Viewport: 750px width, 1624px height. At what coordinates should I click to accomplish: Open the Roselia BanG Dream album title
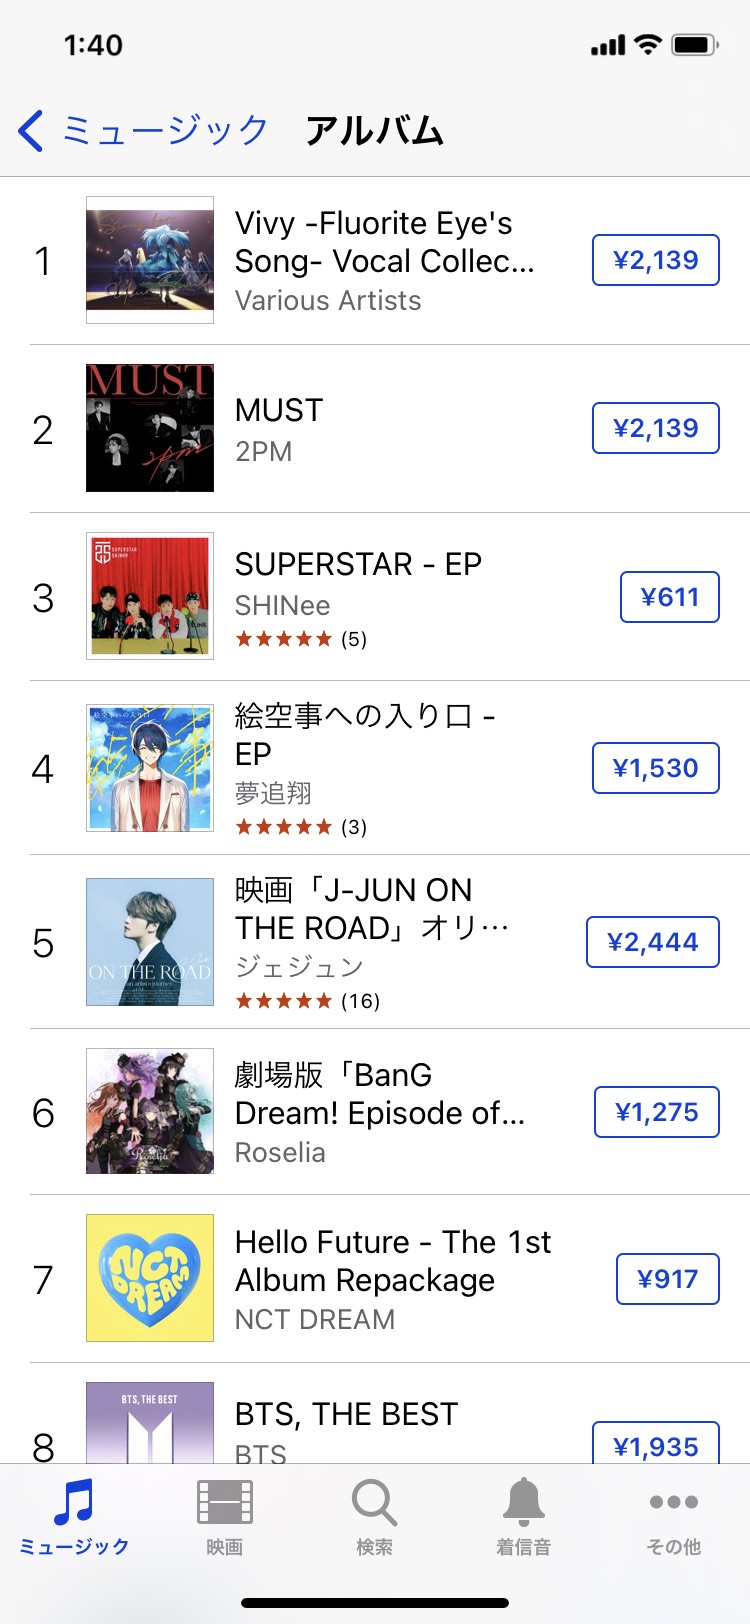(379, 1094)
